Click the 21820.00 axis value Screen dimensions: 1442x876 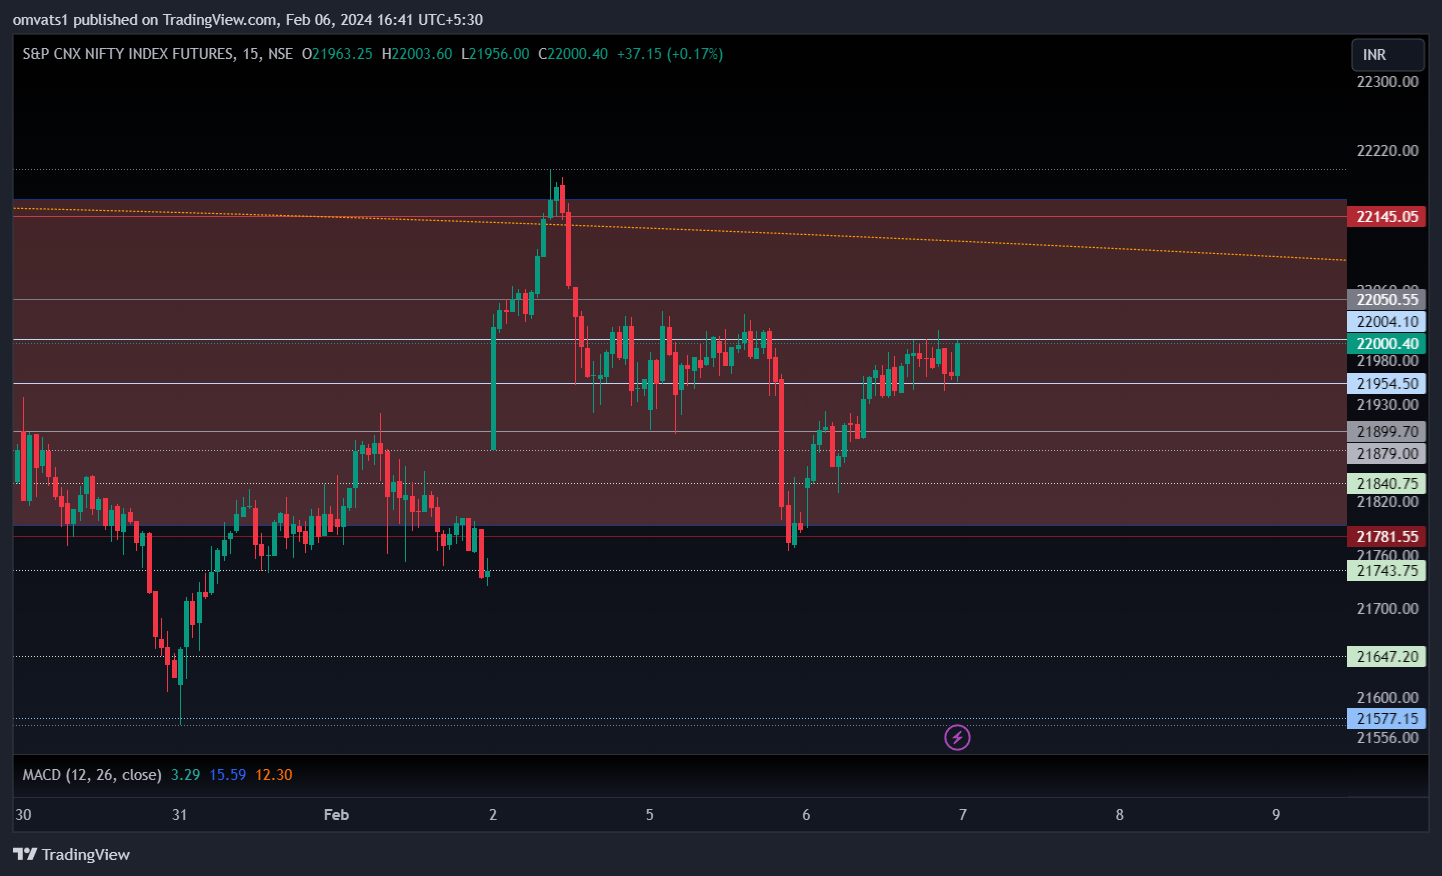(x=1387, y=502)
